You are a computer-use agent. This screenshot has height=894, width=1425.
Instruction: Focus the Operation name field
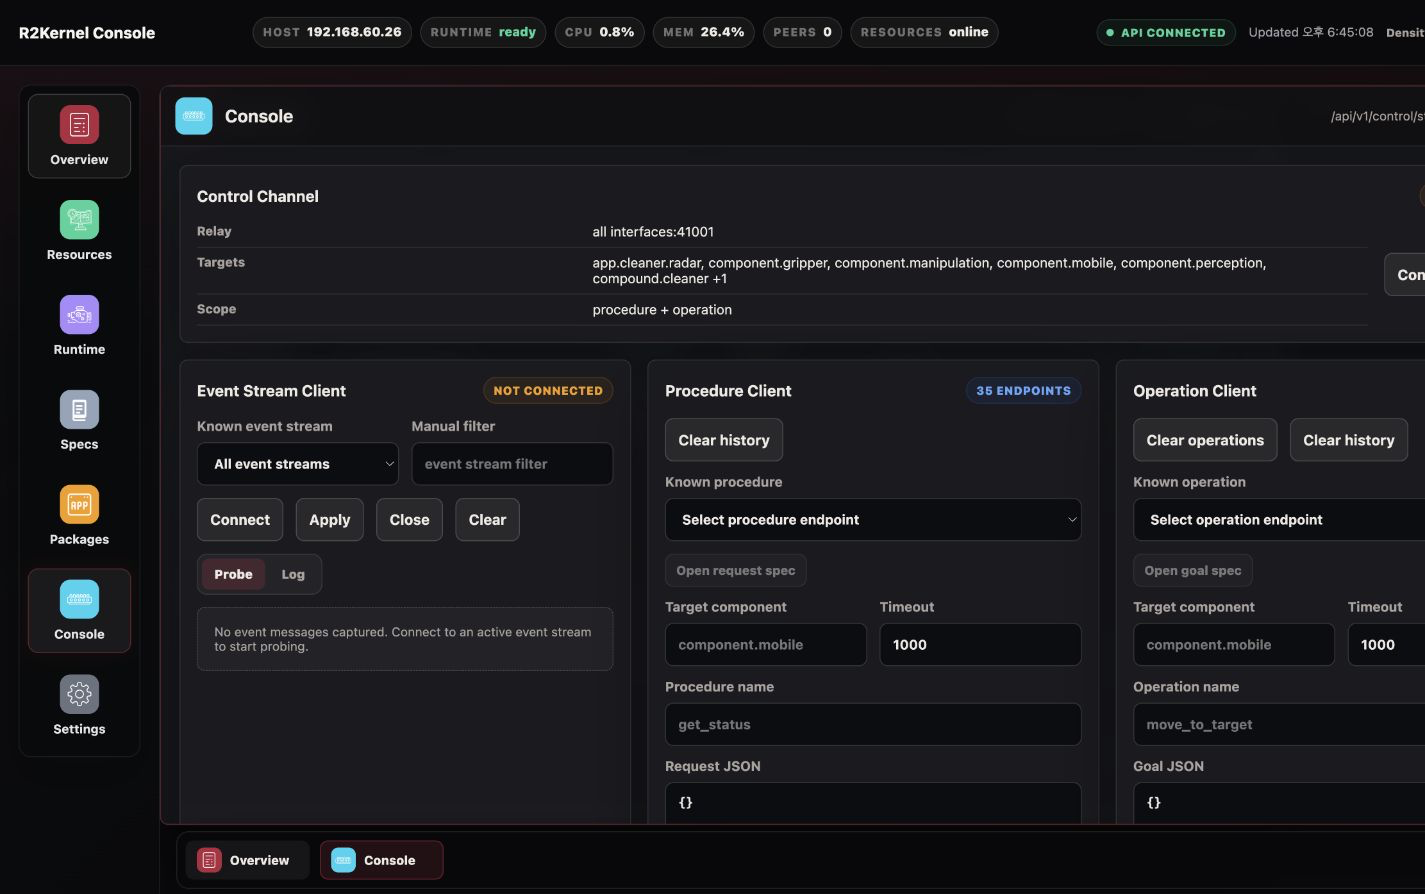[x=1279, y=725]
